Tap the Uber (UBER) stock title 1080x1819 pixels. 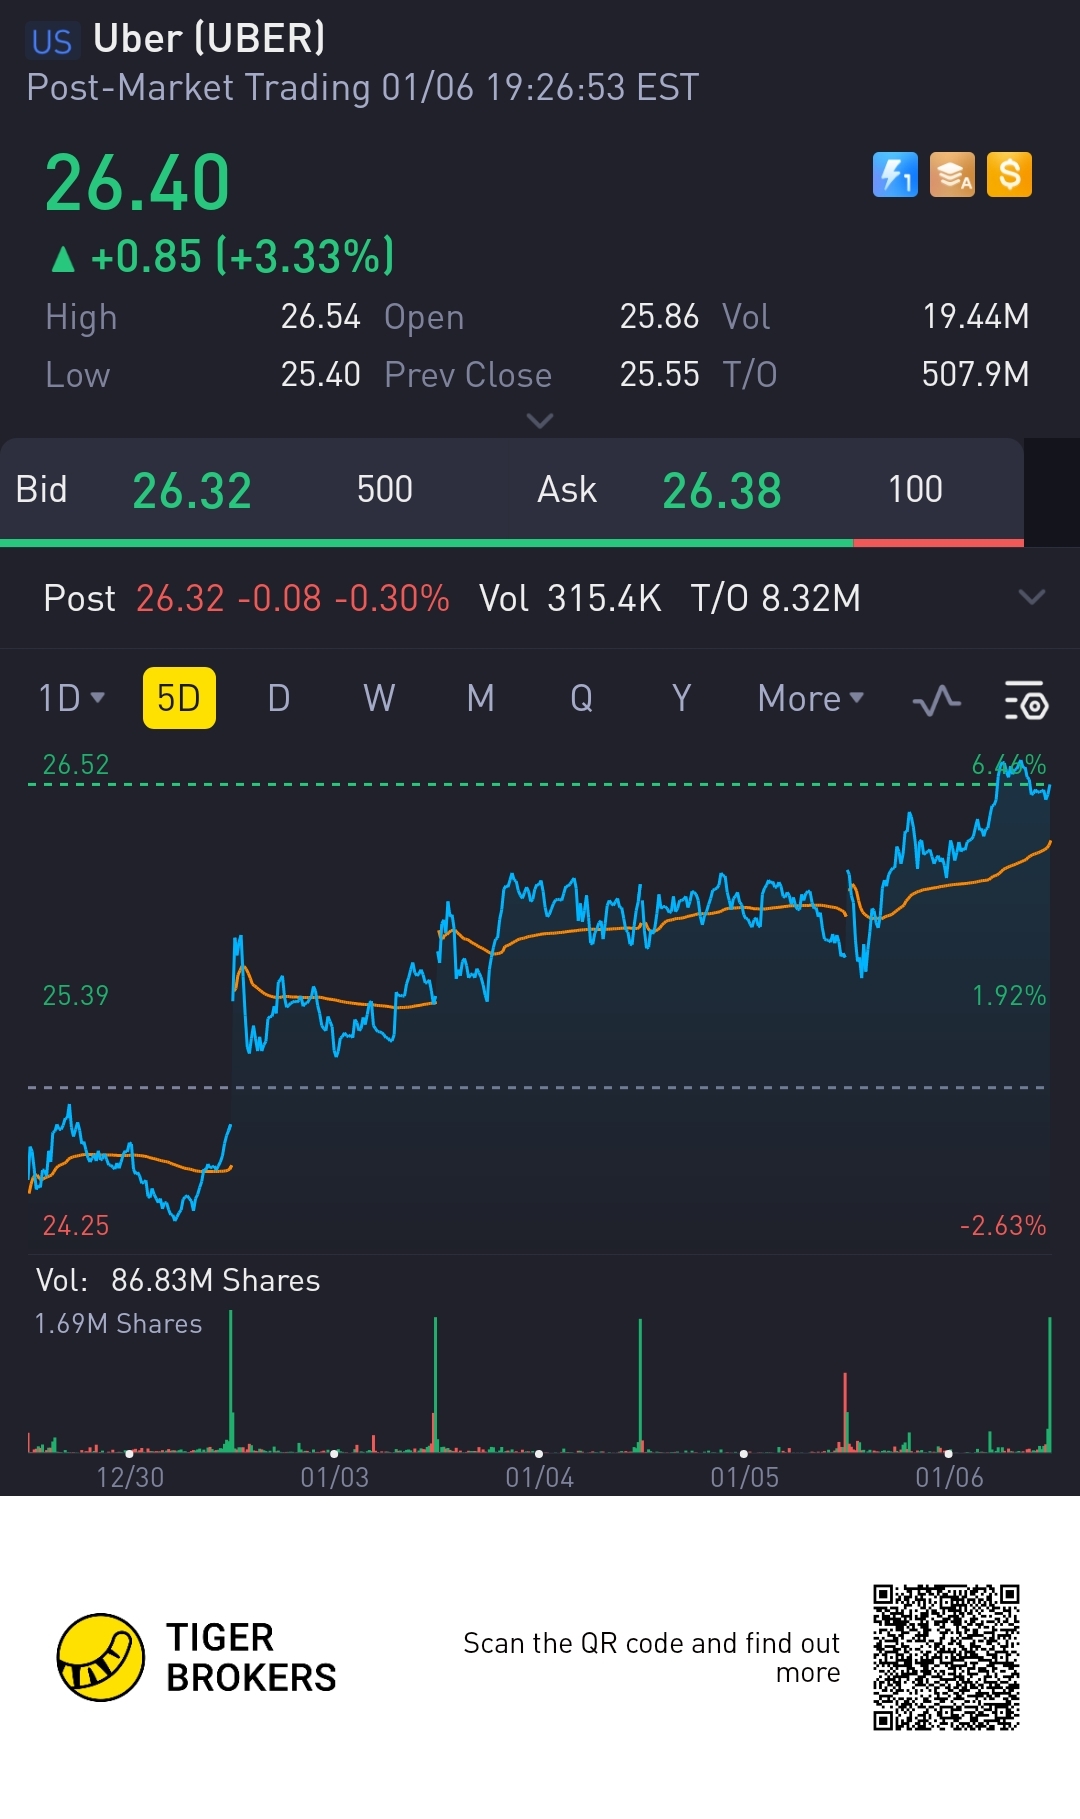pyautogui.click(x=209, y=39)
